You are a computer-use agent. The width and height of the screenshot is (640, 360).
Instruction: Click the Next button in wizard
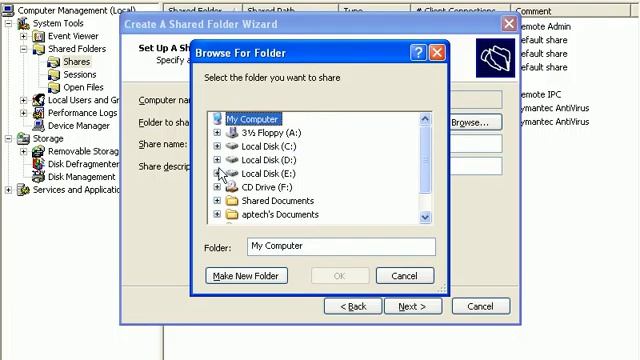click(x=413, y=307)
